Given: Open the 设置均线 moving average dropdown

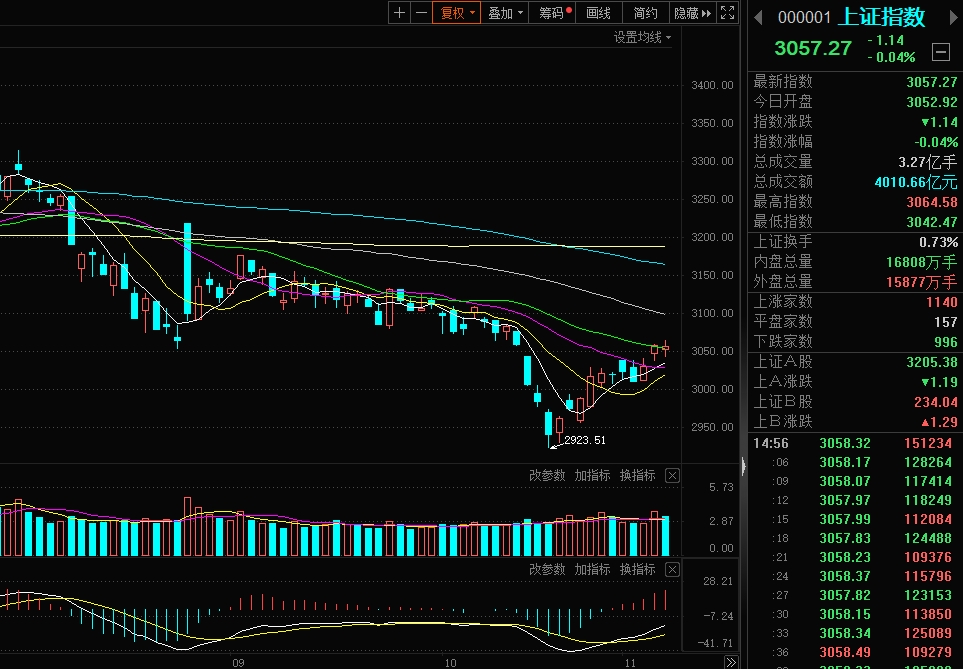Looking at the screenshot, I should click(642, 38).
